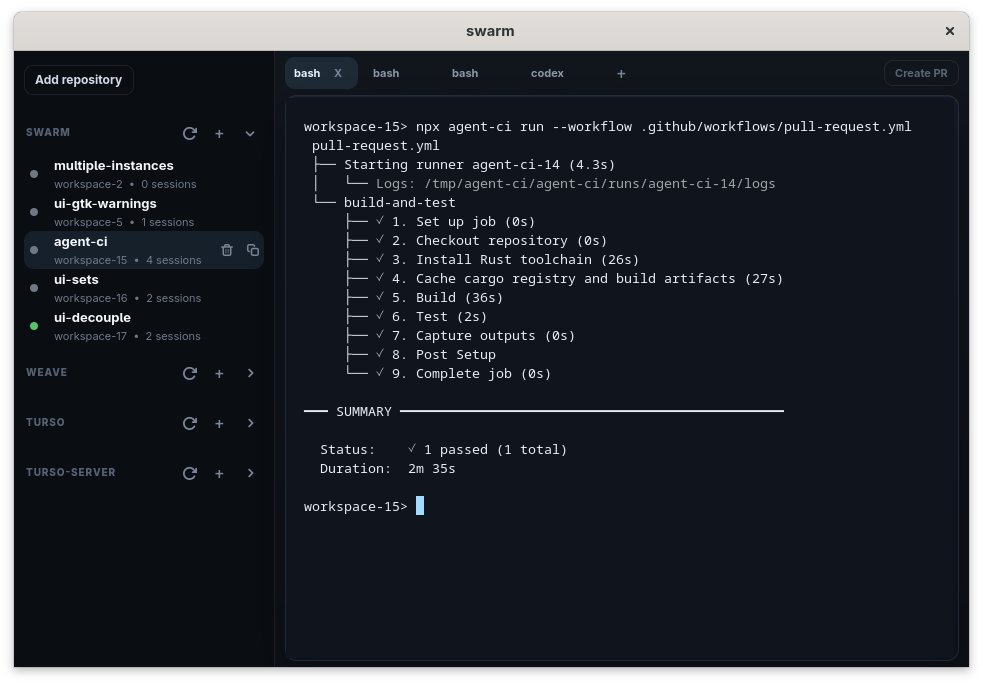Delete the agent-ci workspace via trash icon

(227, 250)
